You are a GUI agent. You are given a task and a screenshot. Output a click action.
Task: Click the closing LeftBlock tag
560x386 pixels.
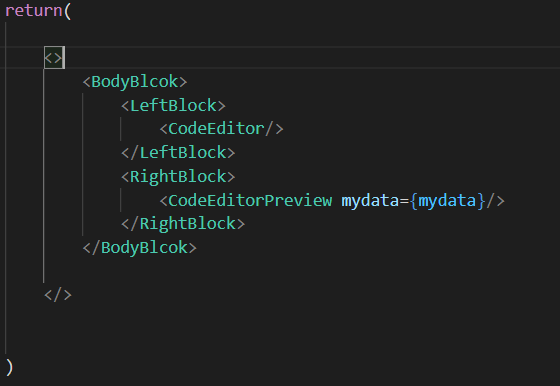point(178,153)
